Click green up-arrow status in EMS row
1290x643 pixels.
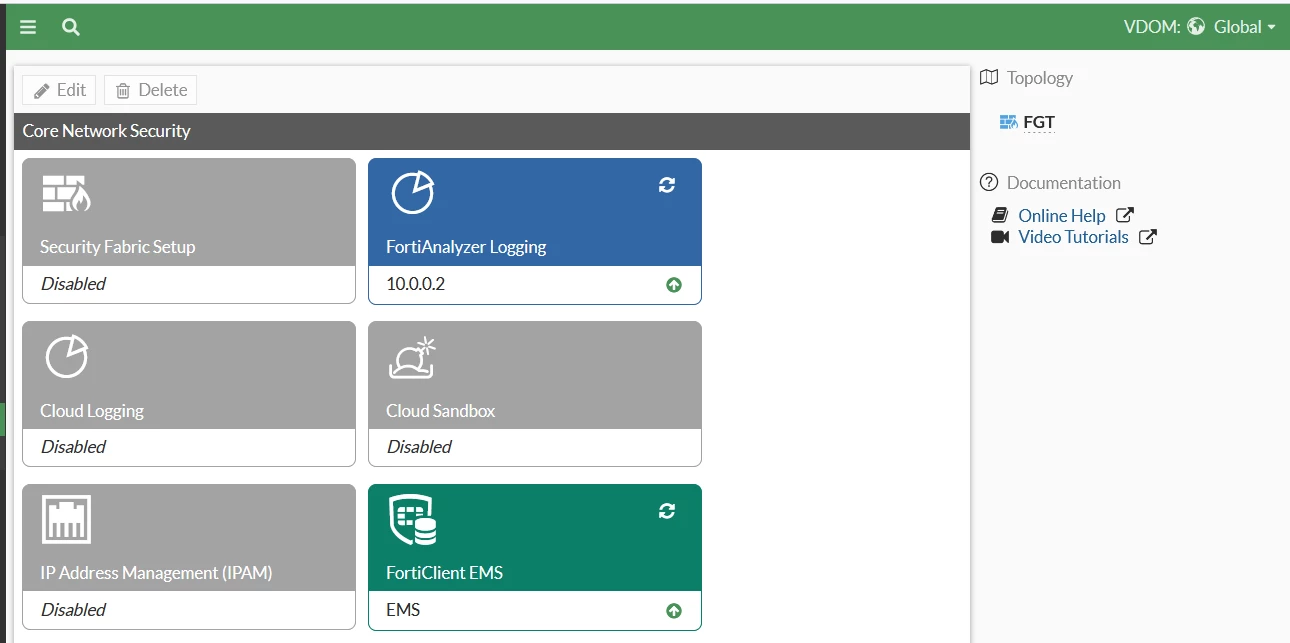click(674, 611)
